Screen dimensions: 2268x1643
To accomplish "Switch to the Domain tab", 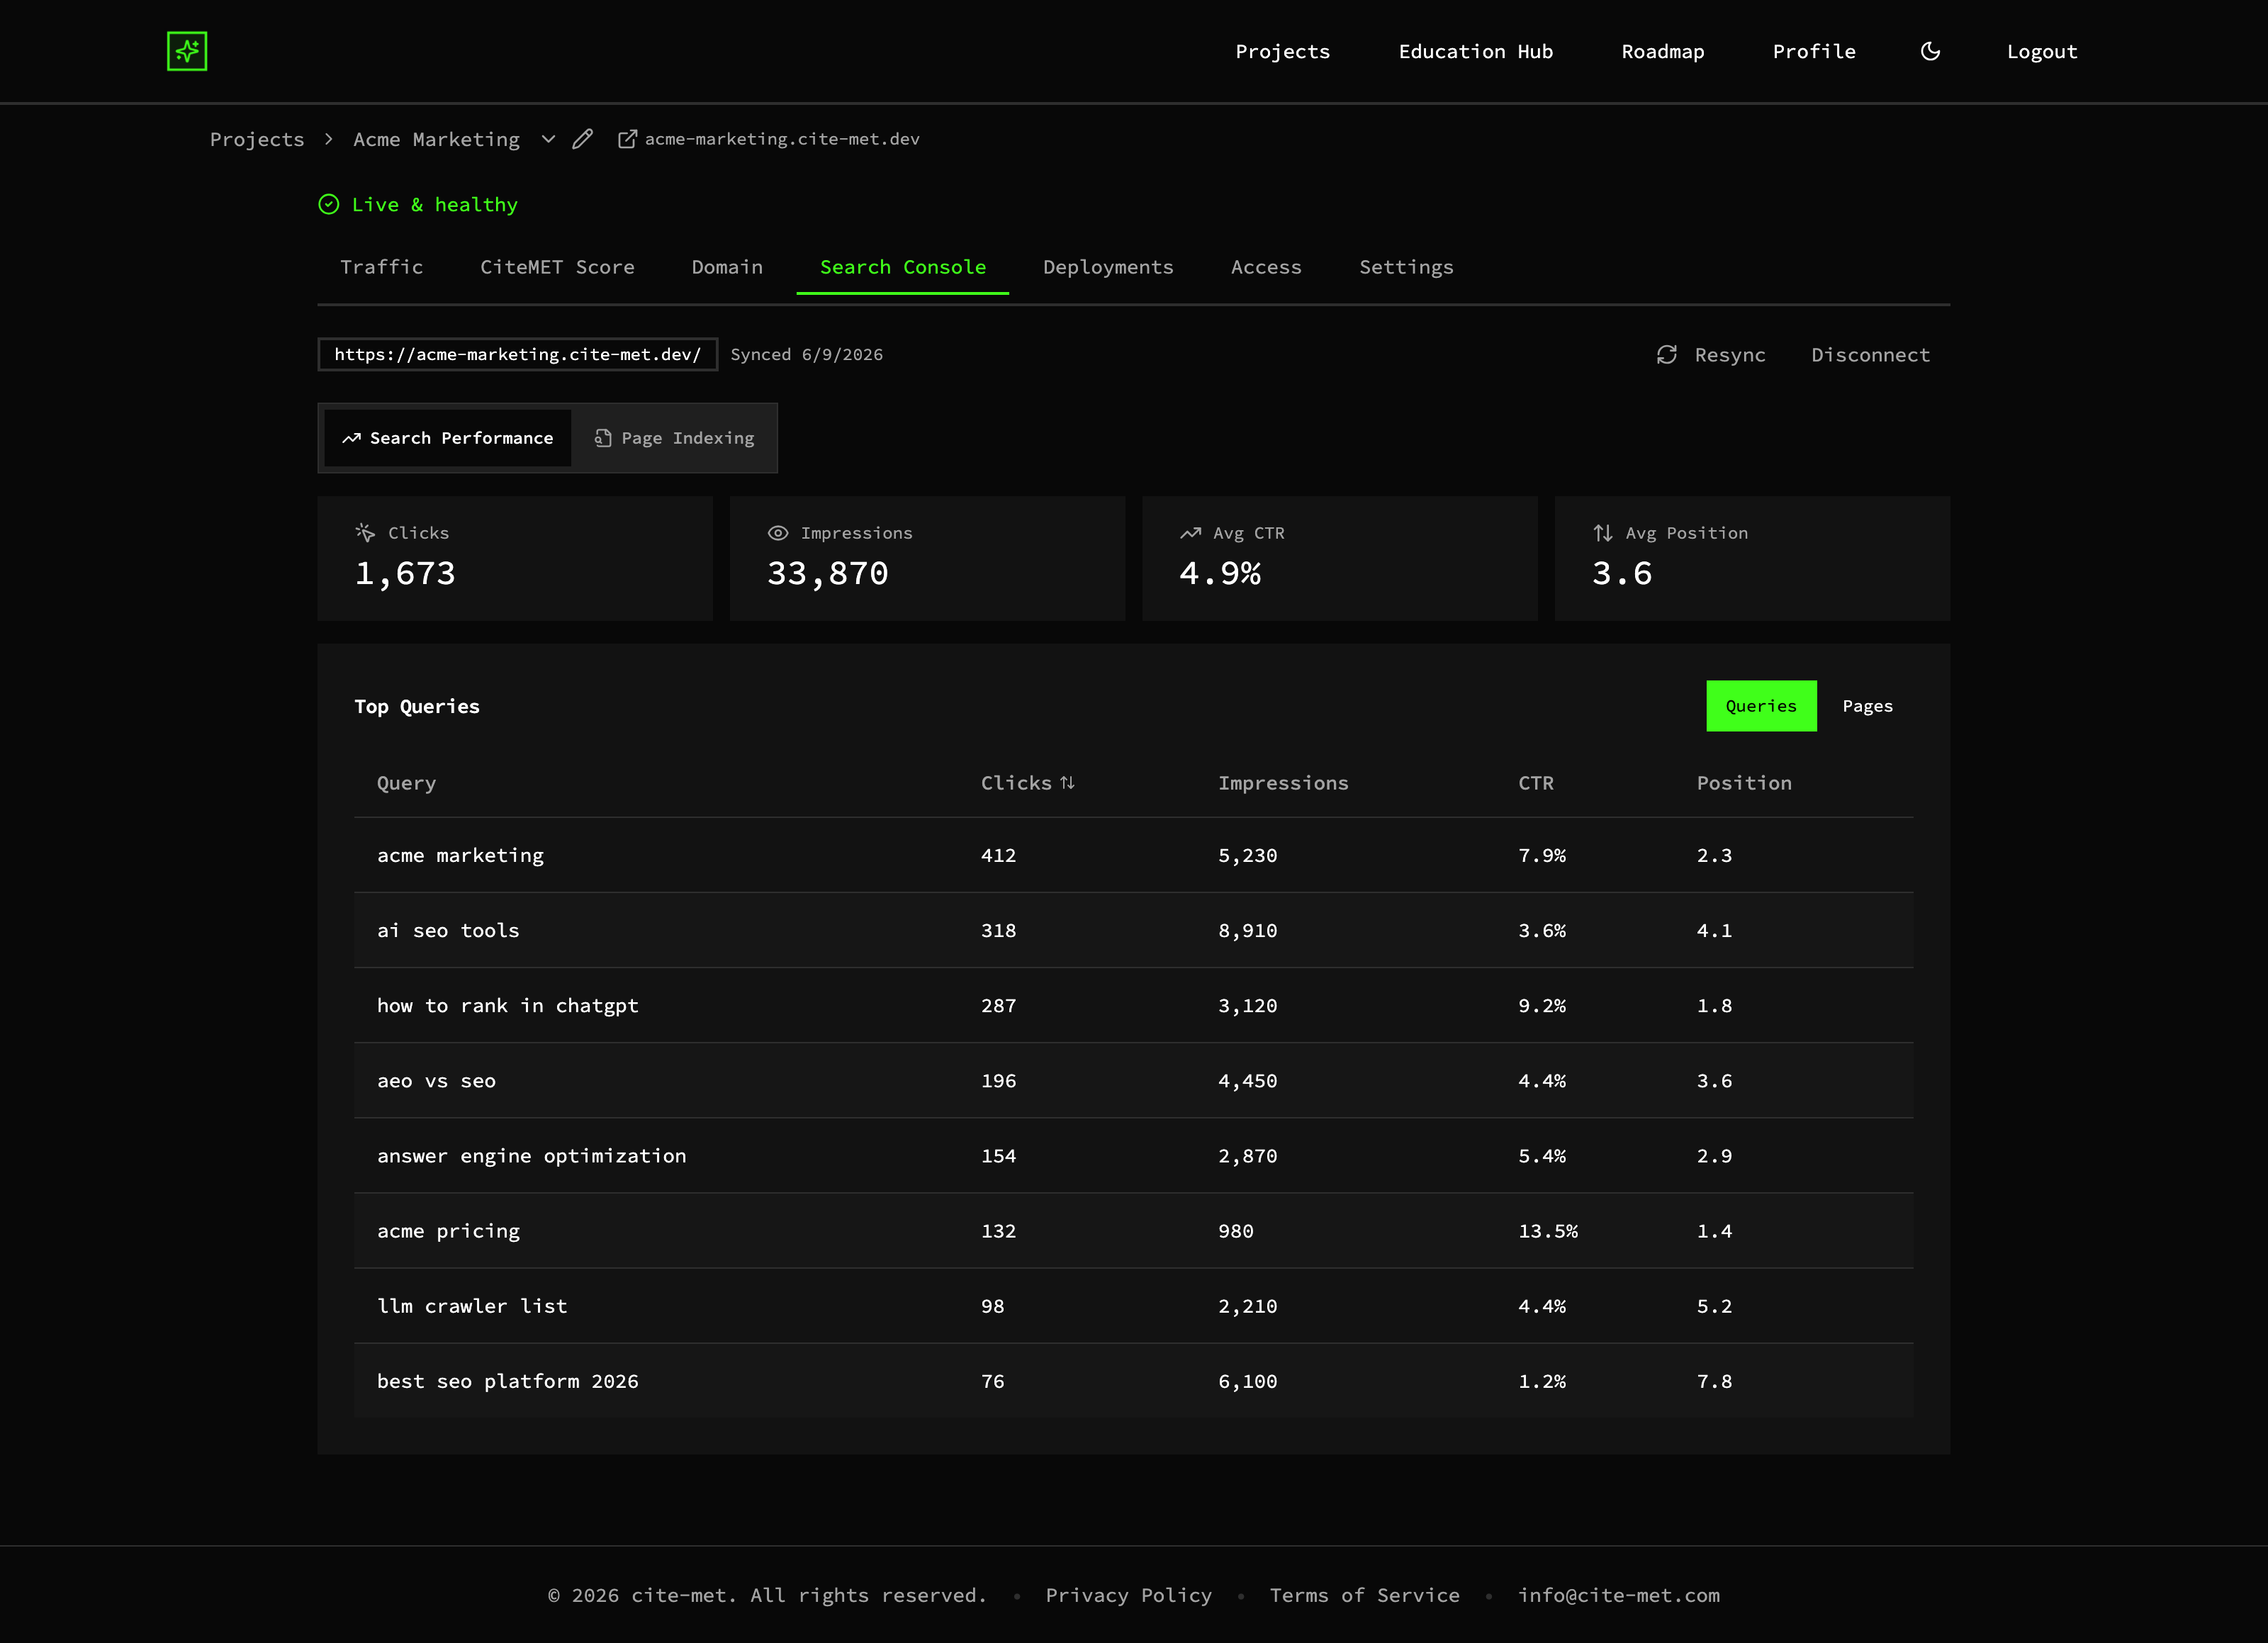I will click(727, 267).
